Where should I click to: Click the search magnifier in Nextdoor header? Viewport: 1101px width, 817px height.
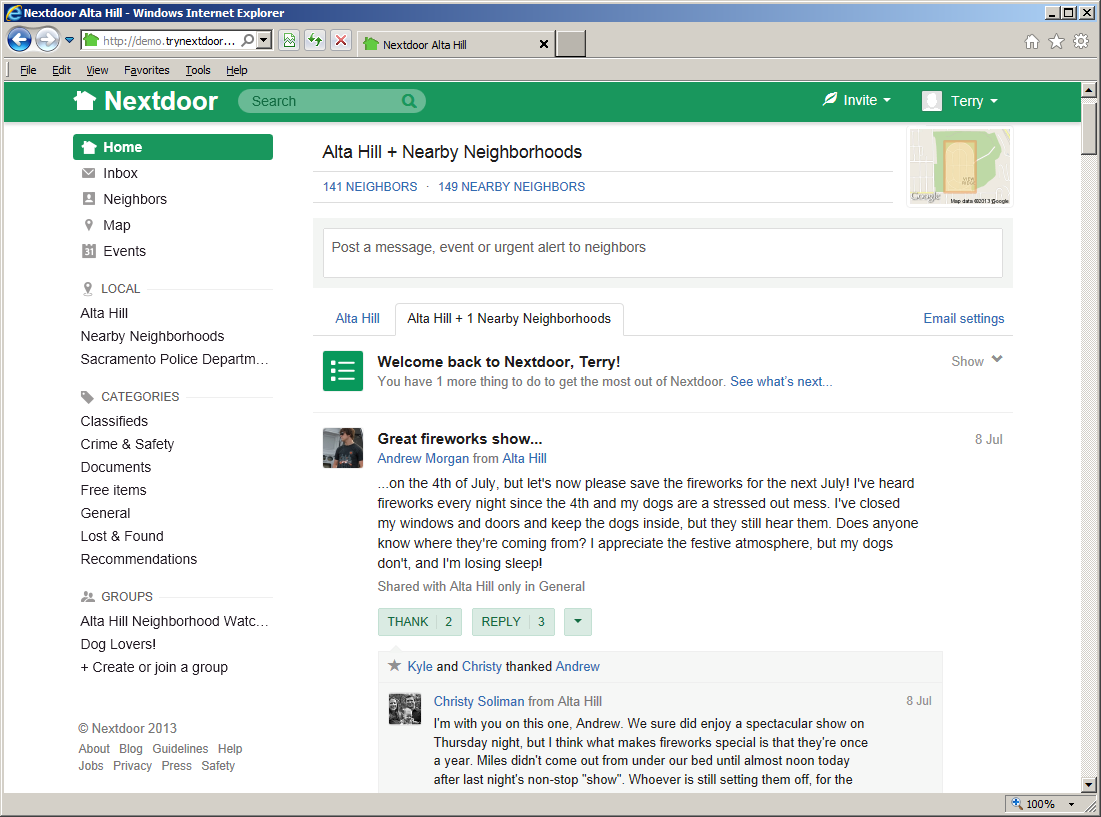(x=409, y=101)
